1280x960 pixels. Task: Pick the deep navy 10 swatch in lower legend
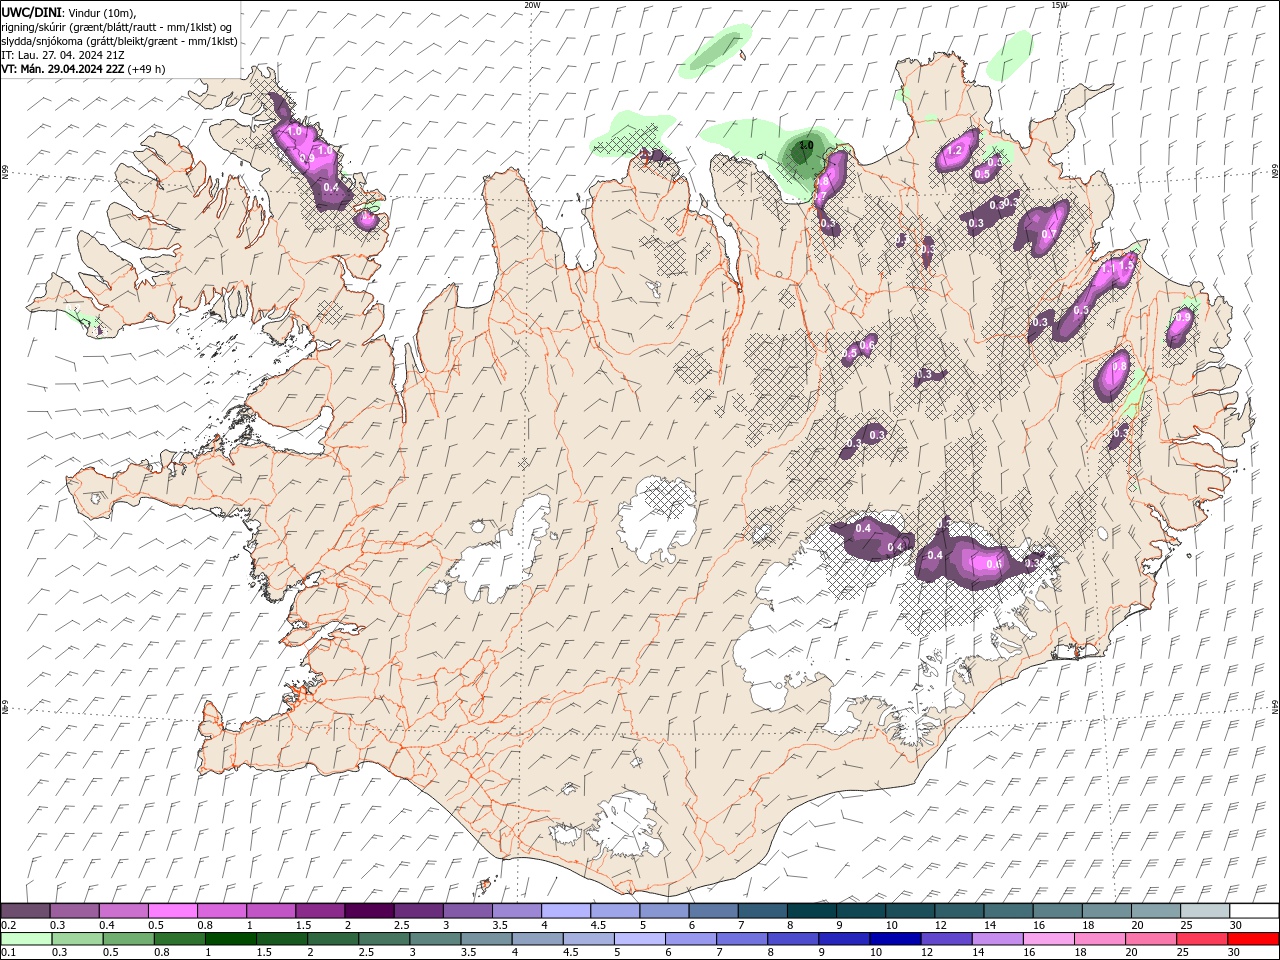[x=894, y=939]
